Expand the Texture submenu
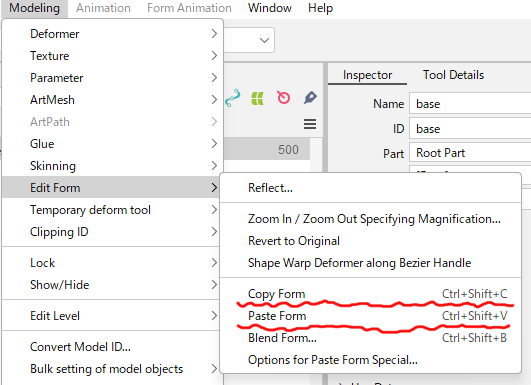This screenshot has width=531, height=385. (x=112, y=56)
